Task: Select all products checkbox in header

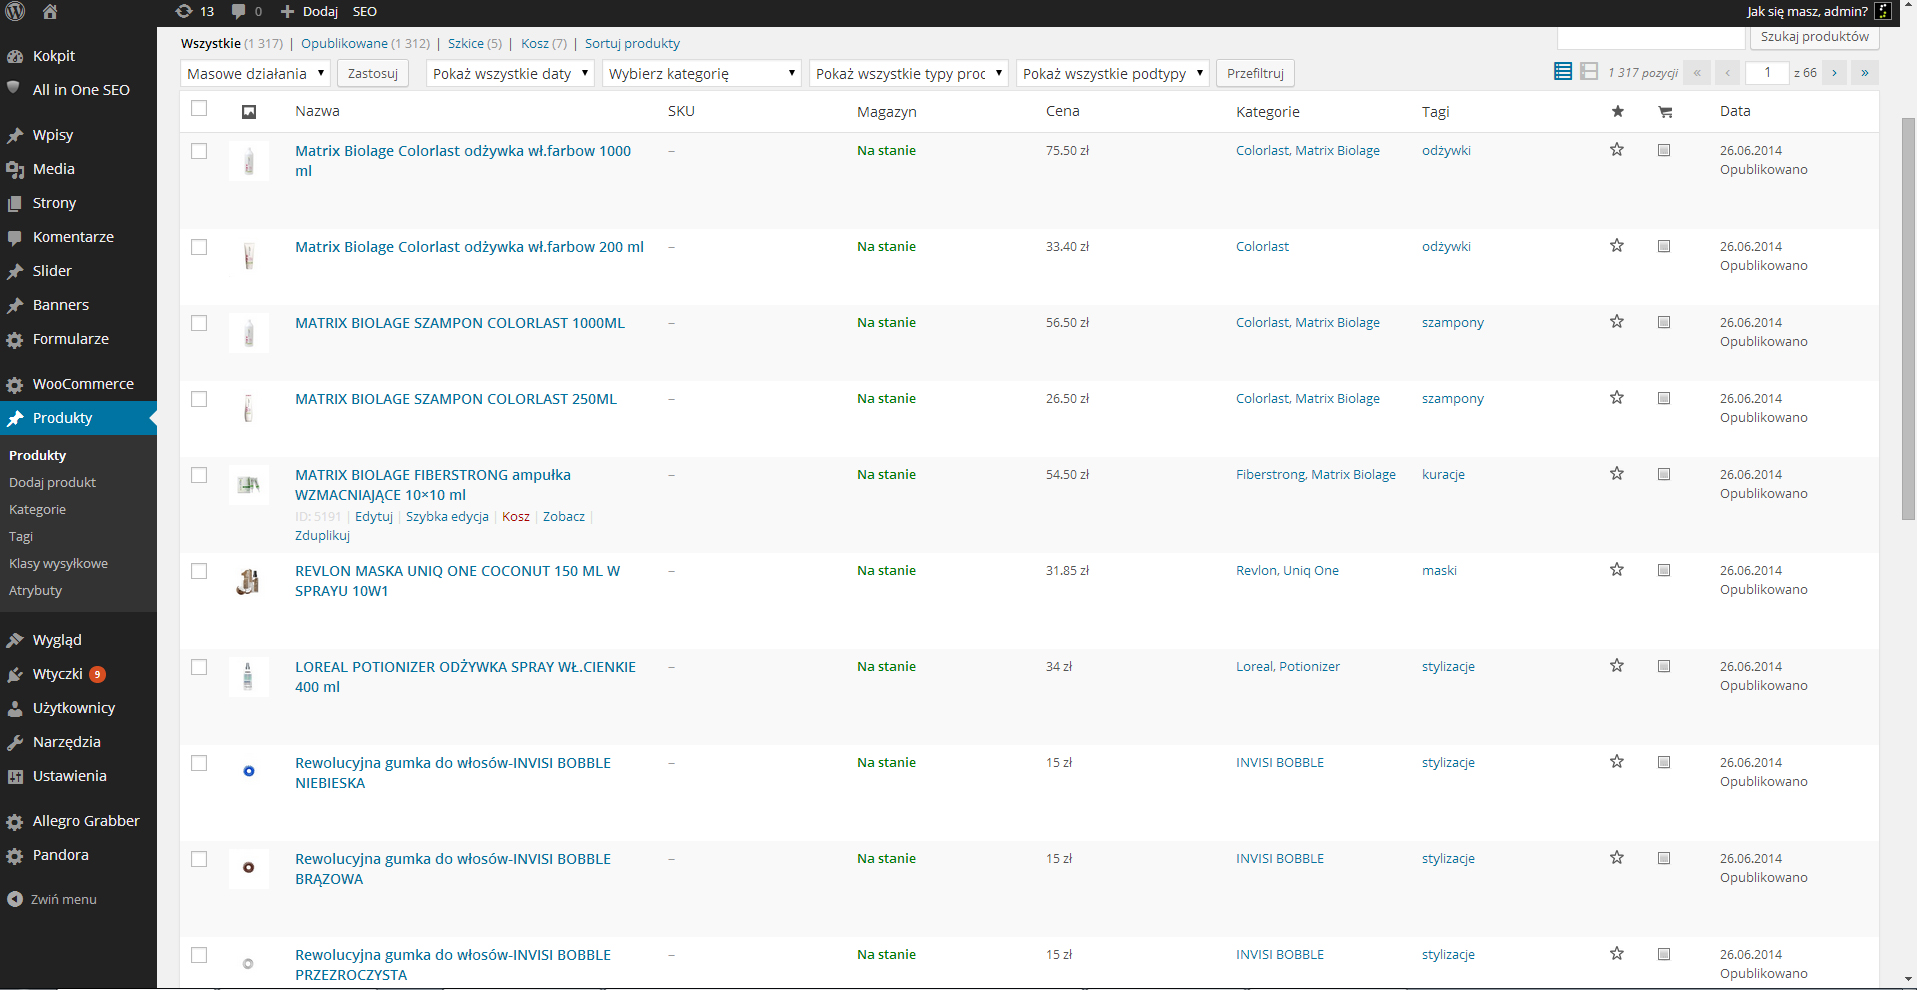Action: tap(199, 108)
